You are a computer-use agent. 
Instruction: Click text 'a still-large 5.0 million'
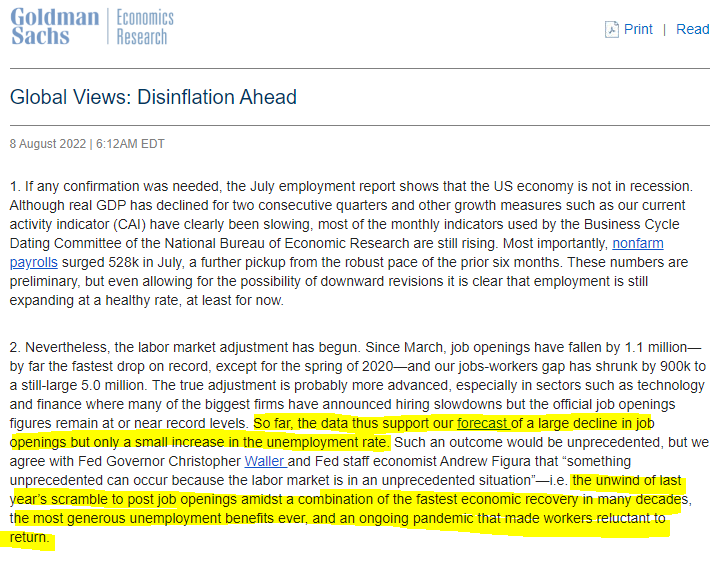tap(77, 385)
